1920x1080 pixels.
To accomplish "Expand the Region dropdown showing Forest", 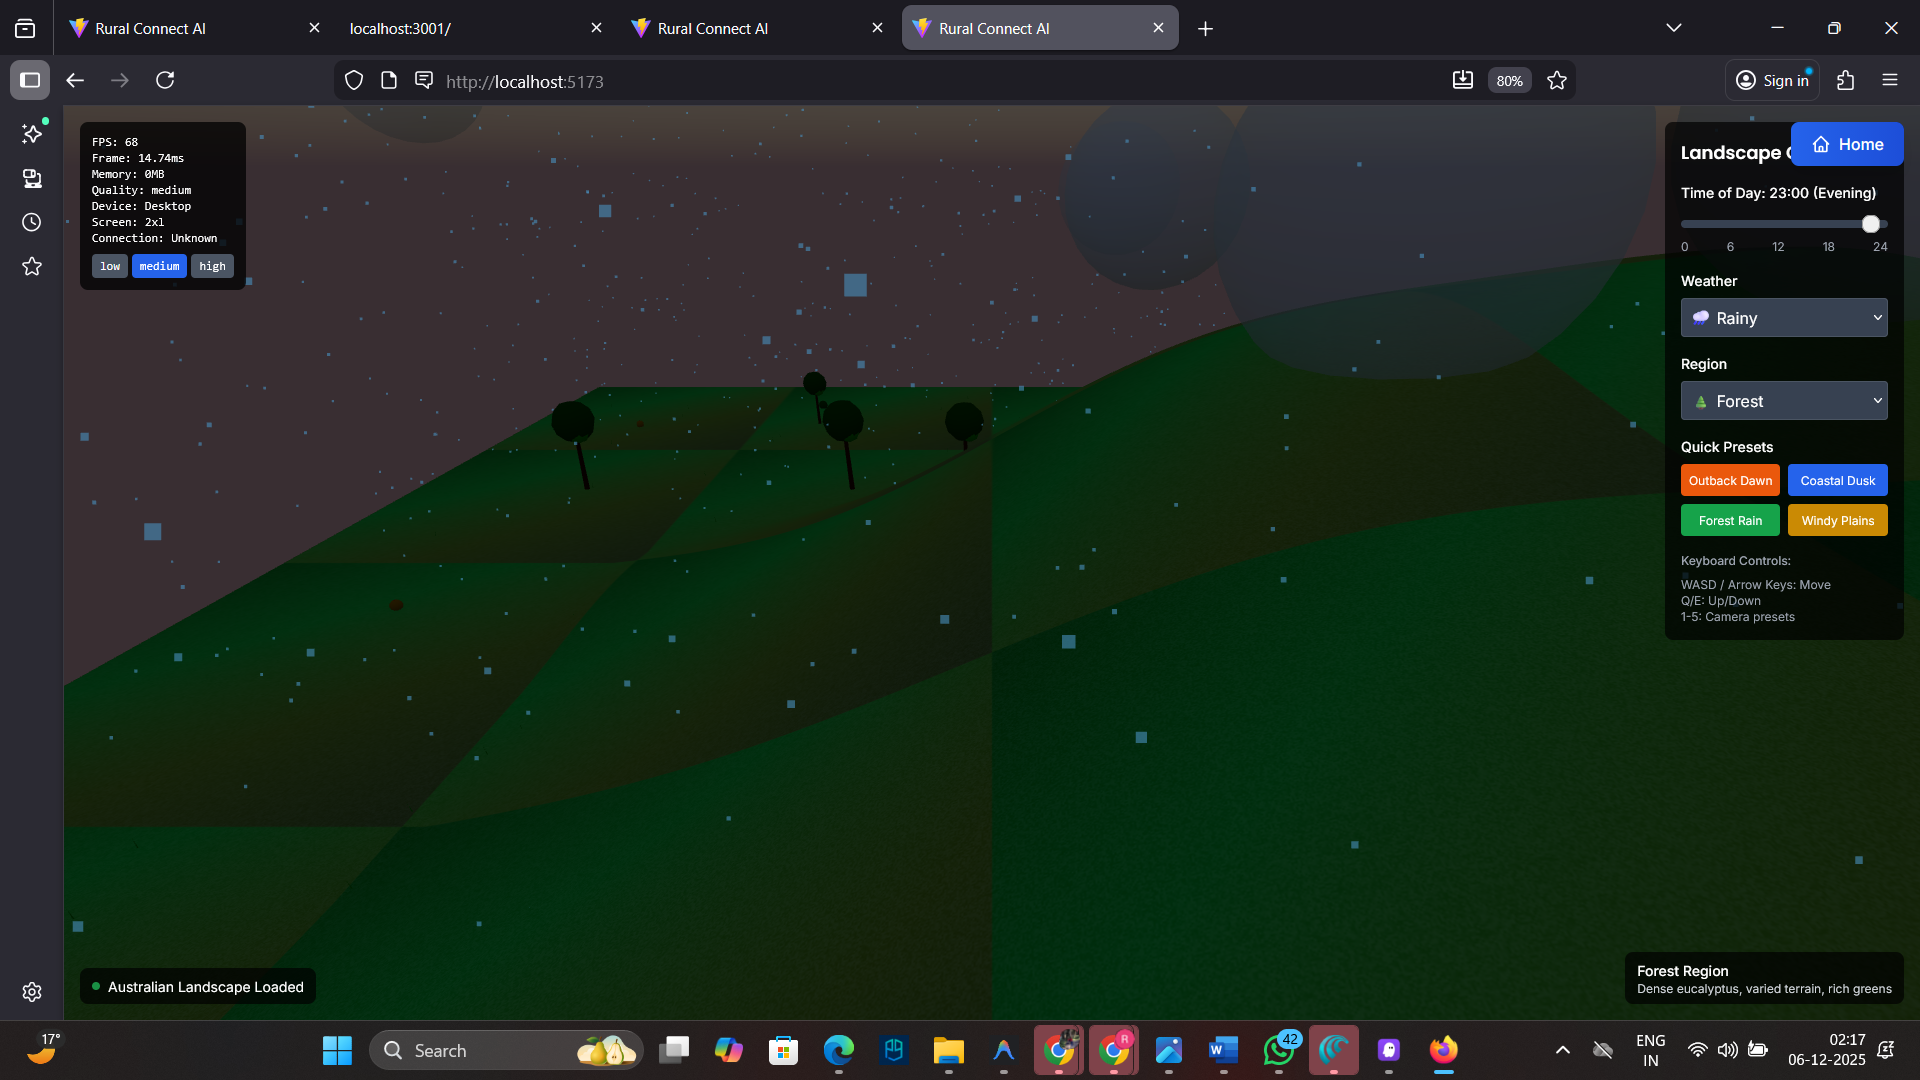I will pos(1783,401).
